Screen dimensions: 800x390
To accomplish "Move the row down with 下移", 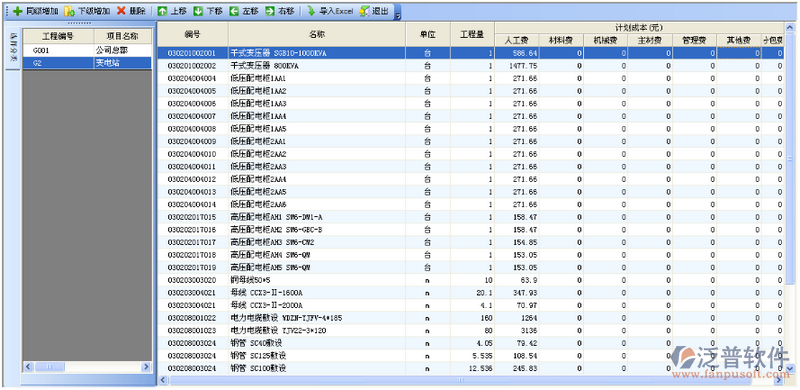I will 208,11.
